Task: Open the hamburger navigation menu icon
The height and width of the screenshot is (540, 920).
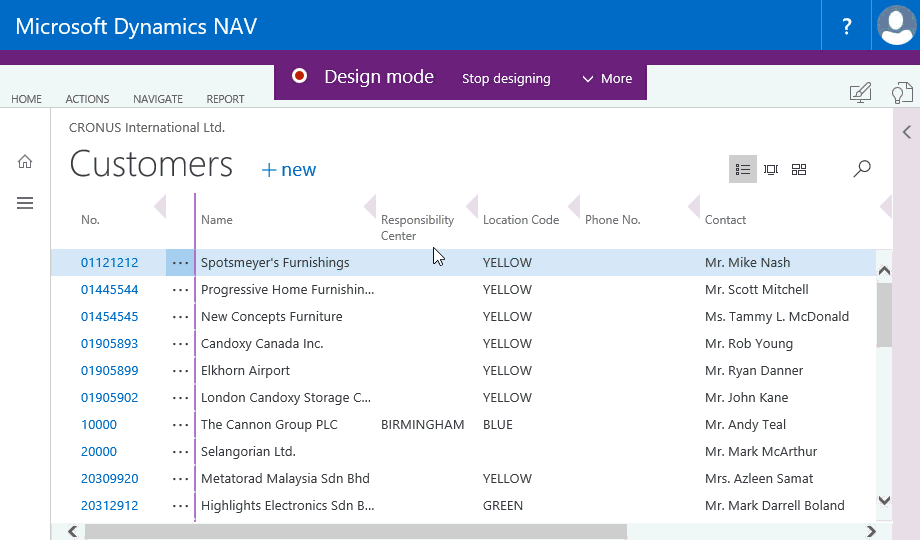Action: (x=25, y=203)
